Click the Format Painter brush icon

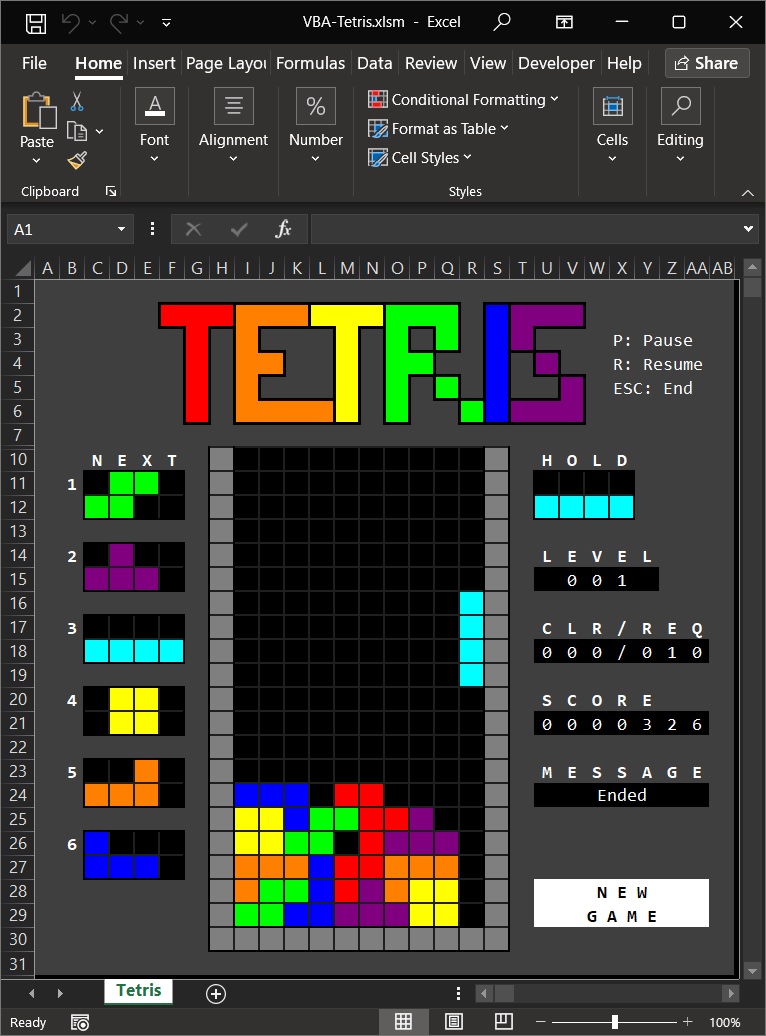pyautogui.click(x=77, y=161)
